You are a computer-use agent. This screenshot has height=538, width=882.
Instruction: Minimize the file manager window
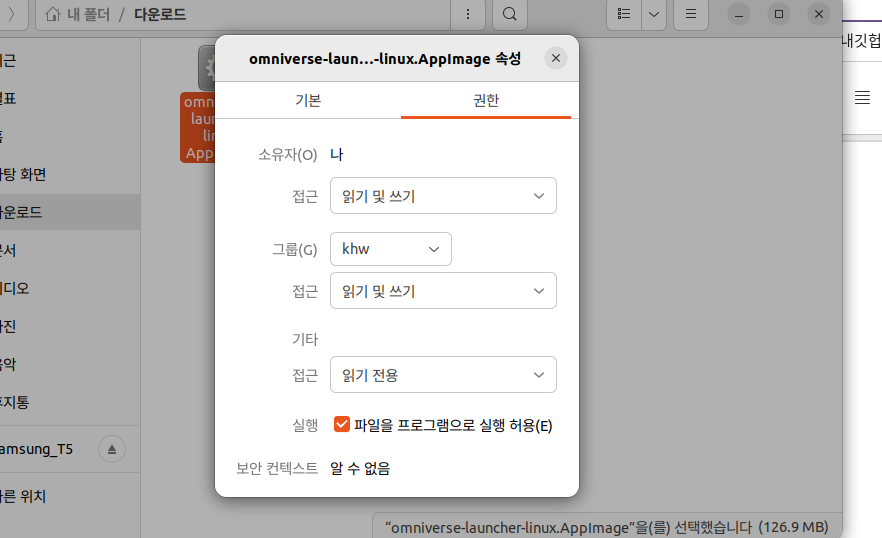pos(739,14)
